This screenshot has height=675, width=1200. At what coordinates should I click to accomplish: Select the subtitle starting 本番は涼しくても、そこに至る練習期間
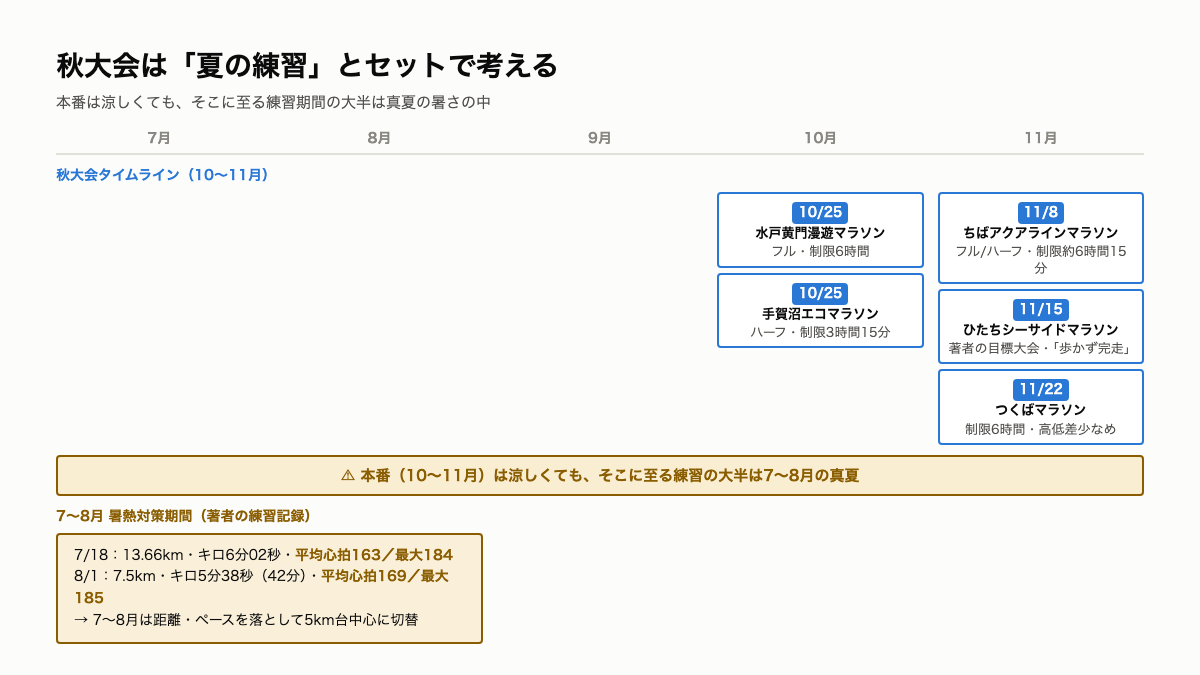(273, 102)
